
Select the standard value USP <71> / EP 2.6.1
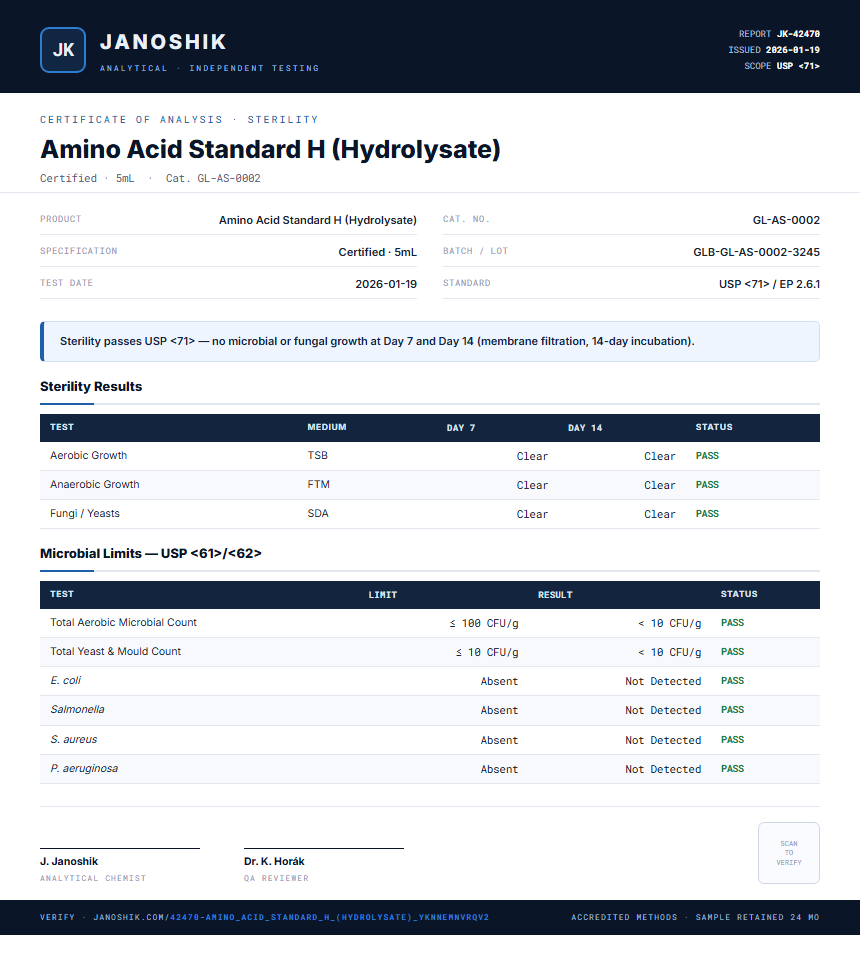coord(769,284)
